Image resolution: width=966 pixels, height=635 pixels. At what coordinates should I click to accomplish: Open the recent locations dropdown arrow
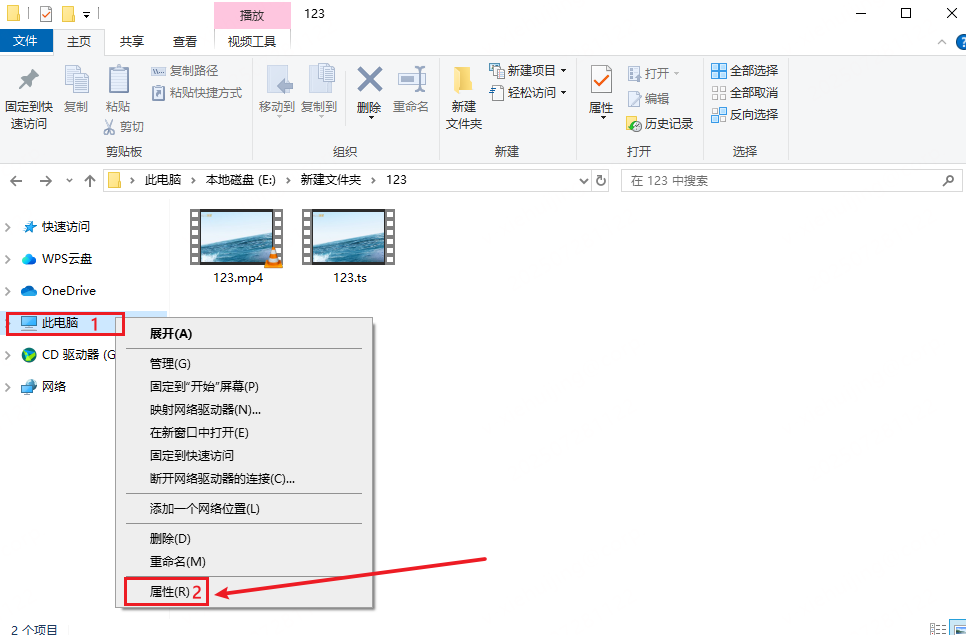point(69,180)
